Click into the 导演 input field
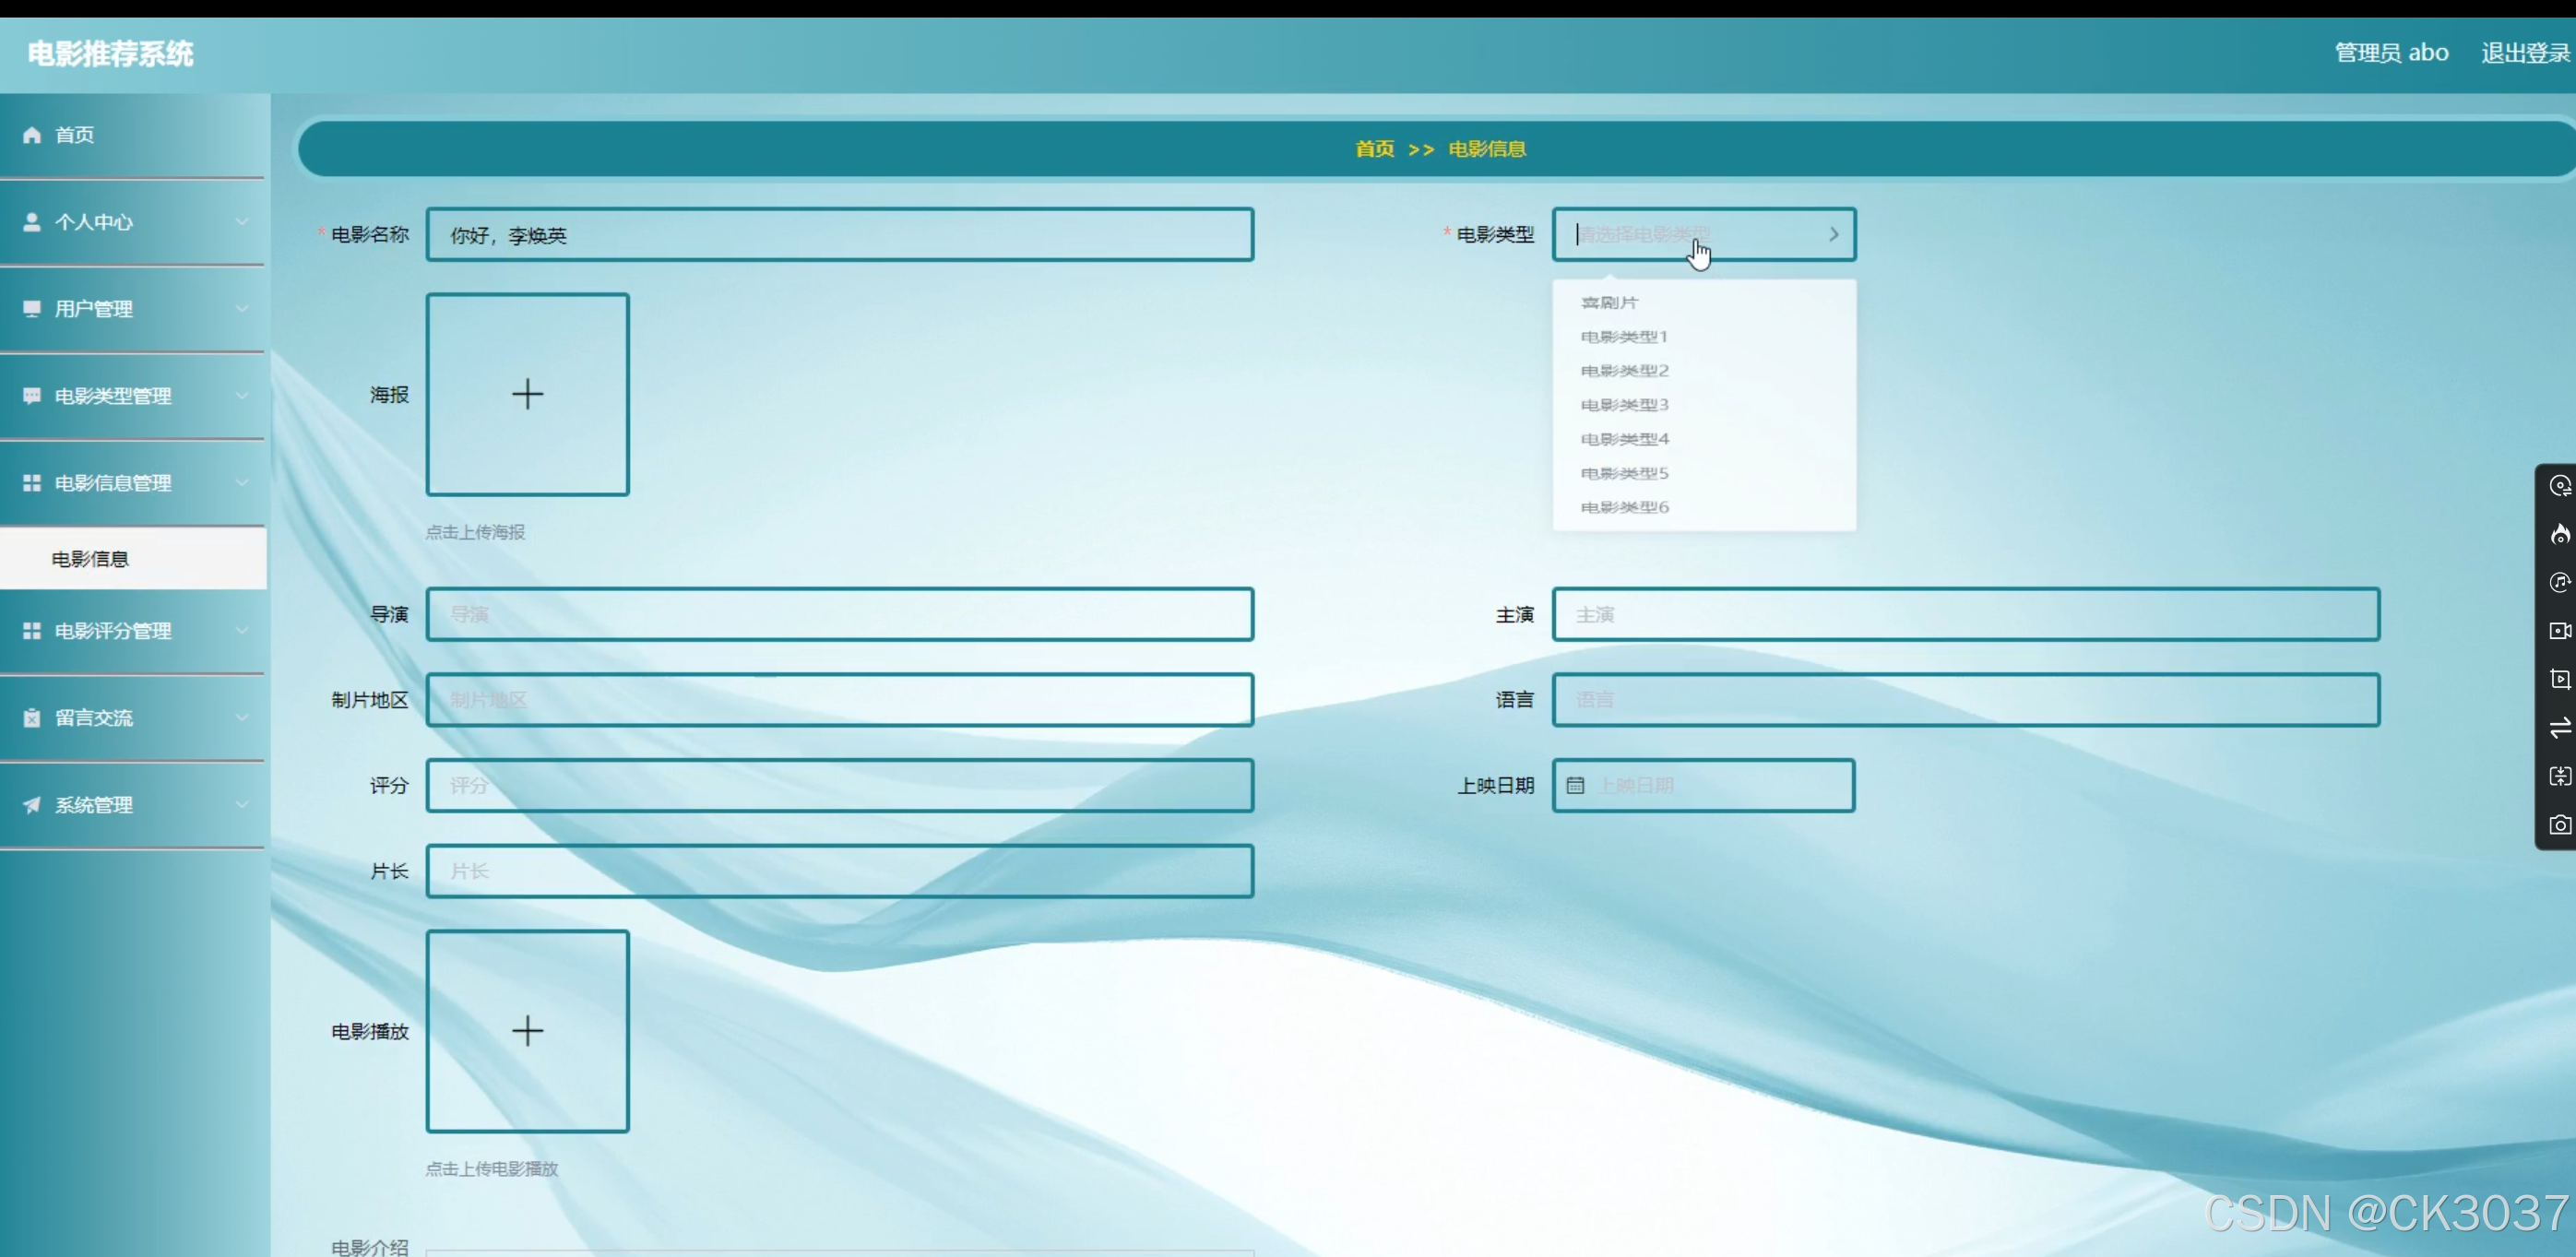Image resolution: width=2576 pixels, height=1257 pixels. [x=839, y=614]
